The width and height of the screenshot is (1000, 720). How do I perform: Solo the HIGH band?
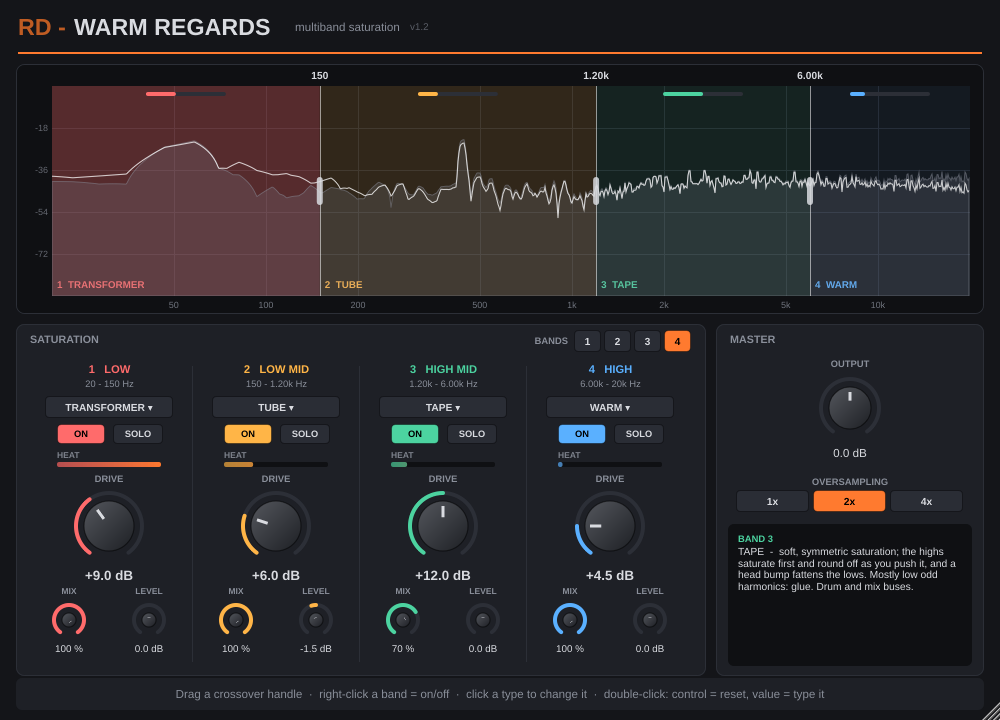639,434
